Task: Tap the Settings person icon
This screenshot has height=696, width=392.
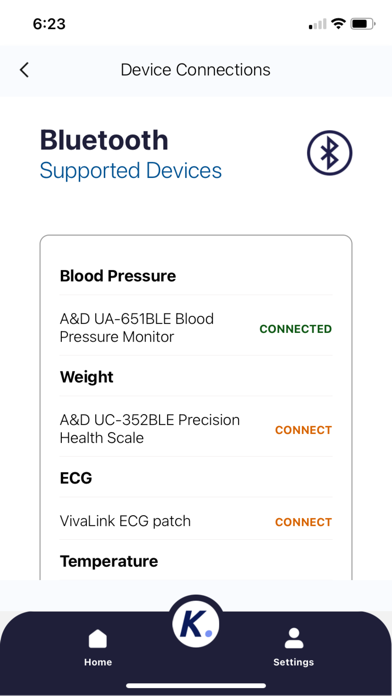Action: (293, 638)
